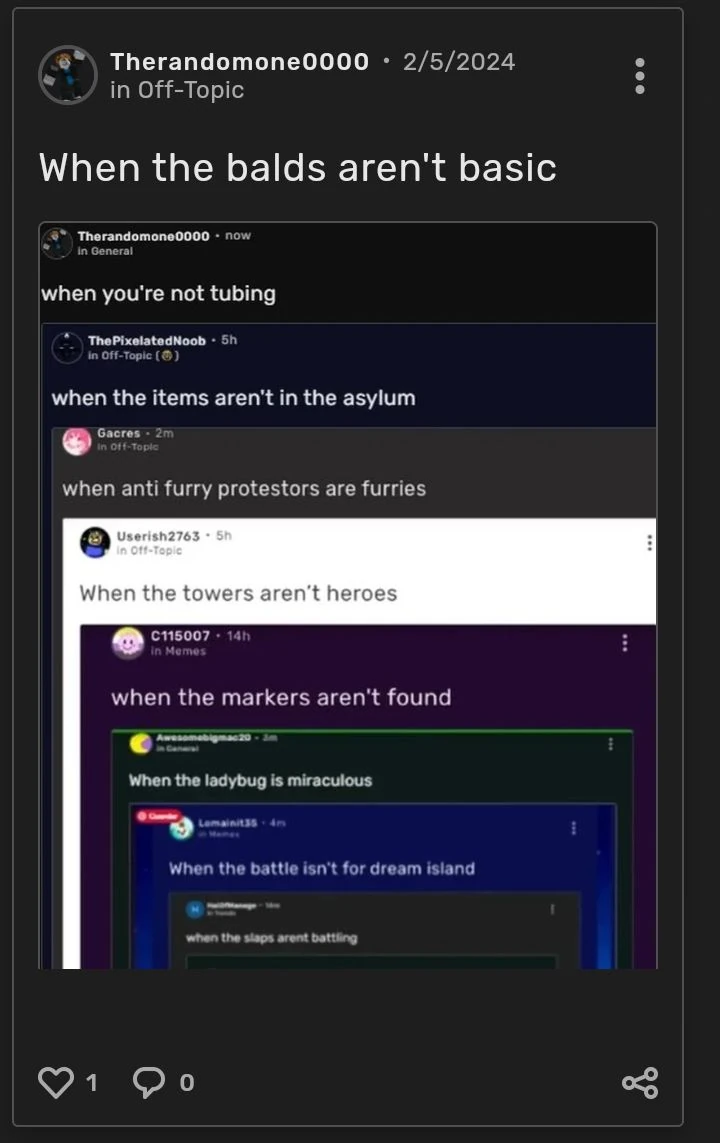Click the C115007 avatar icon
This screenshot has width=720, height=1143.
coord(127,642)
